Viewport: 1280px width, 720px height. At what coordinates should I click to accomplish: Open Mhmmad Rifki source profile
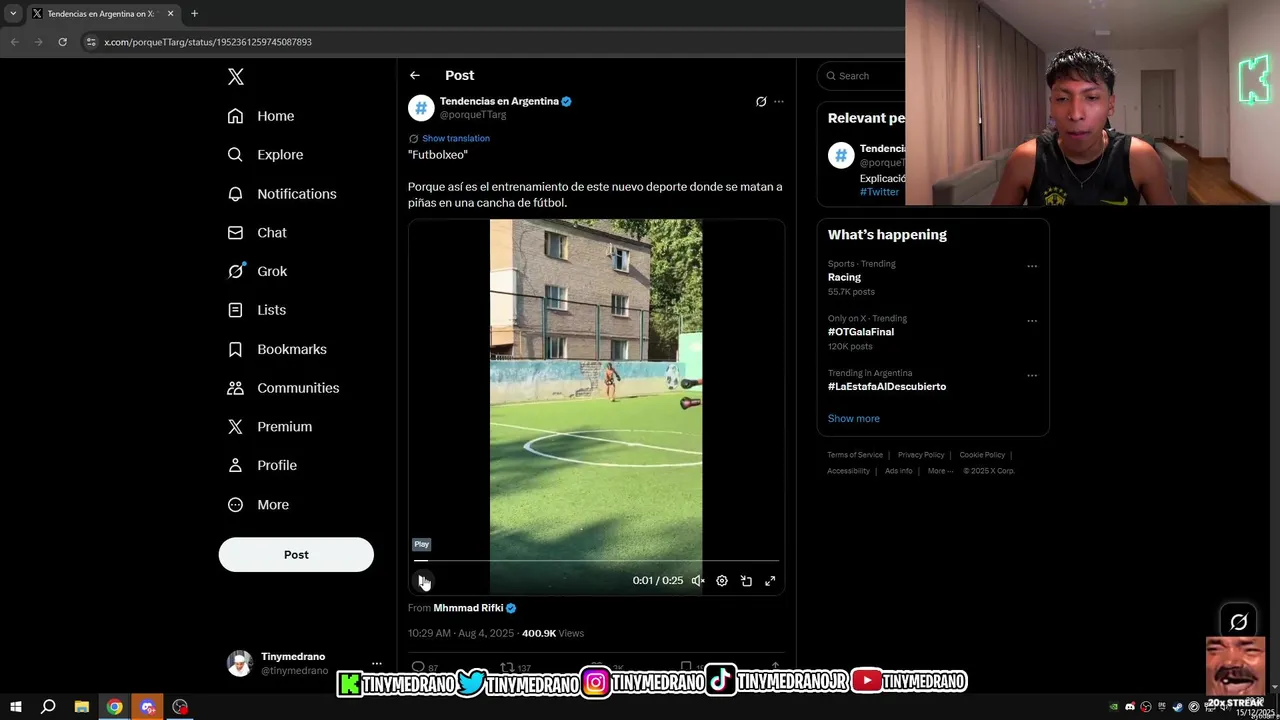(468, 608)
